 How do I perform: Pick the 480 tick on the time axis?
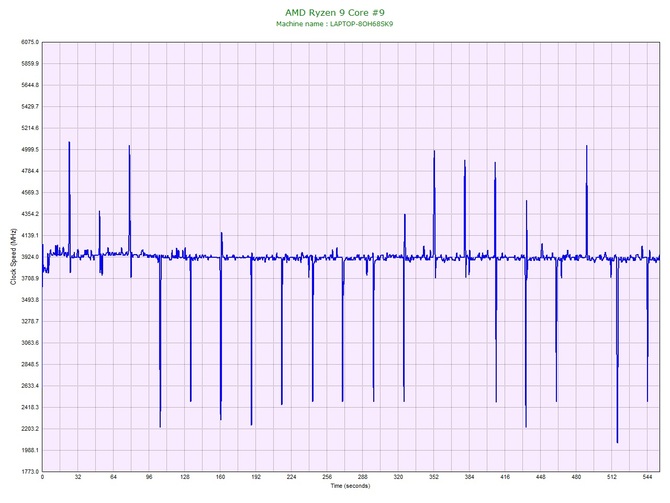[576, 477]
